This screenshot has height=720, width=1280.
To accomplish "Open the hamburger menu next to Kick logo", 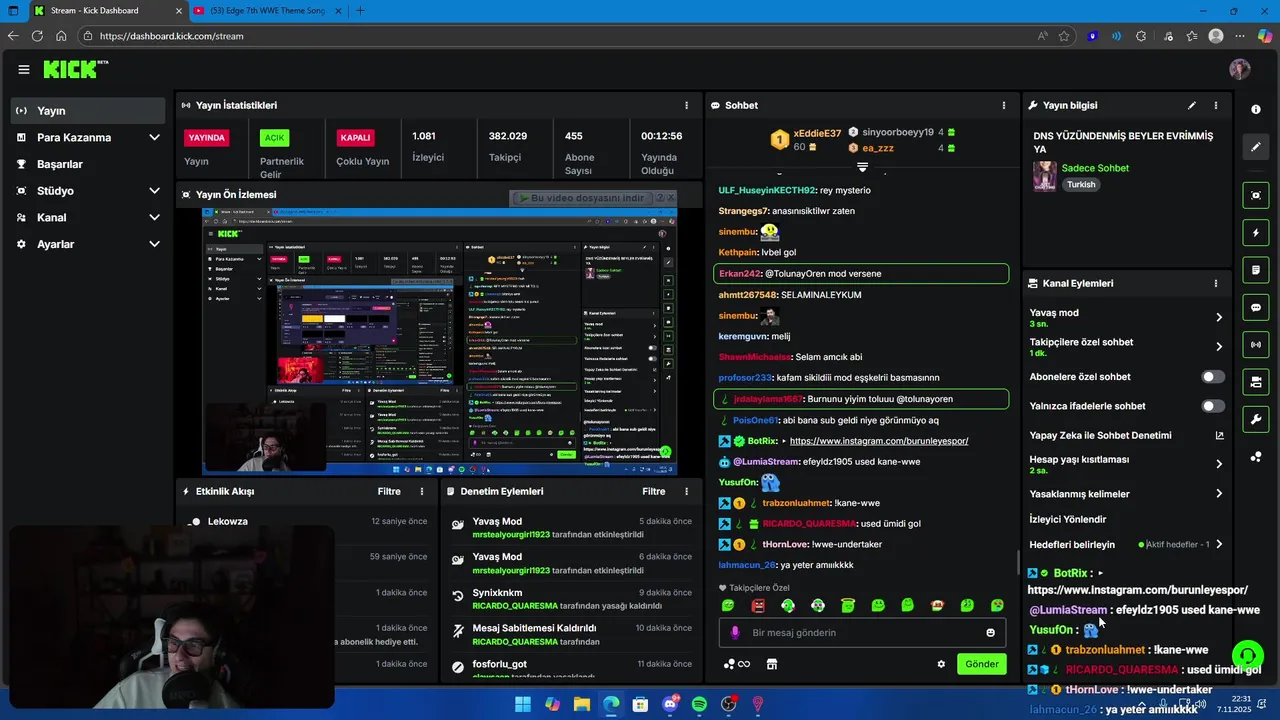I will click(x=24, y=69).
